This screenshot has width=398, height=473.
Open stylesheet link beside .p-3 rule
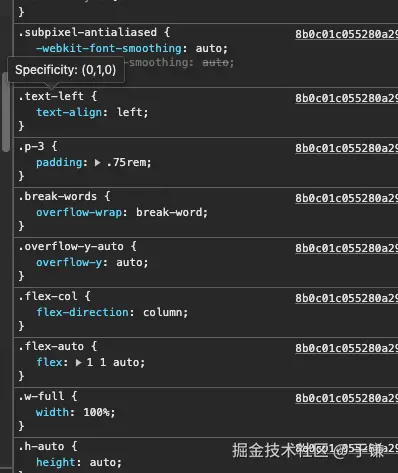point(346,148)
